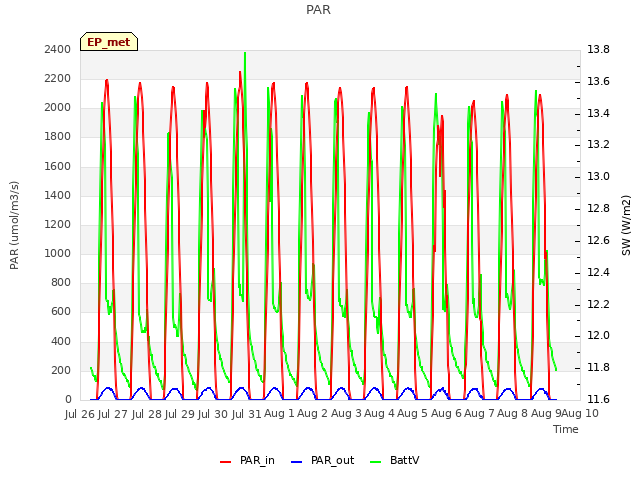
Task: Click the PAR (umol/m3/s) axis label
Action: coord(14,225)
